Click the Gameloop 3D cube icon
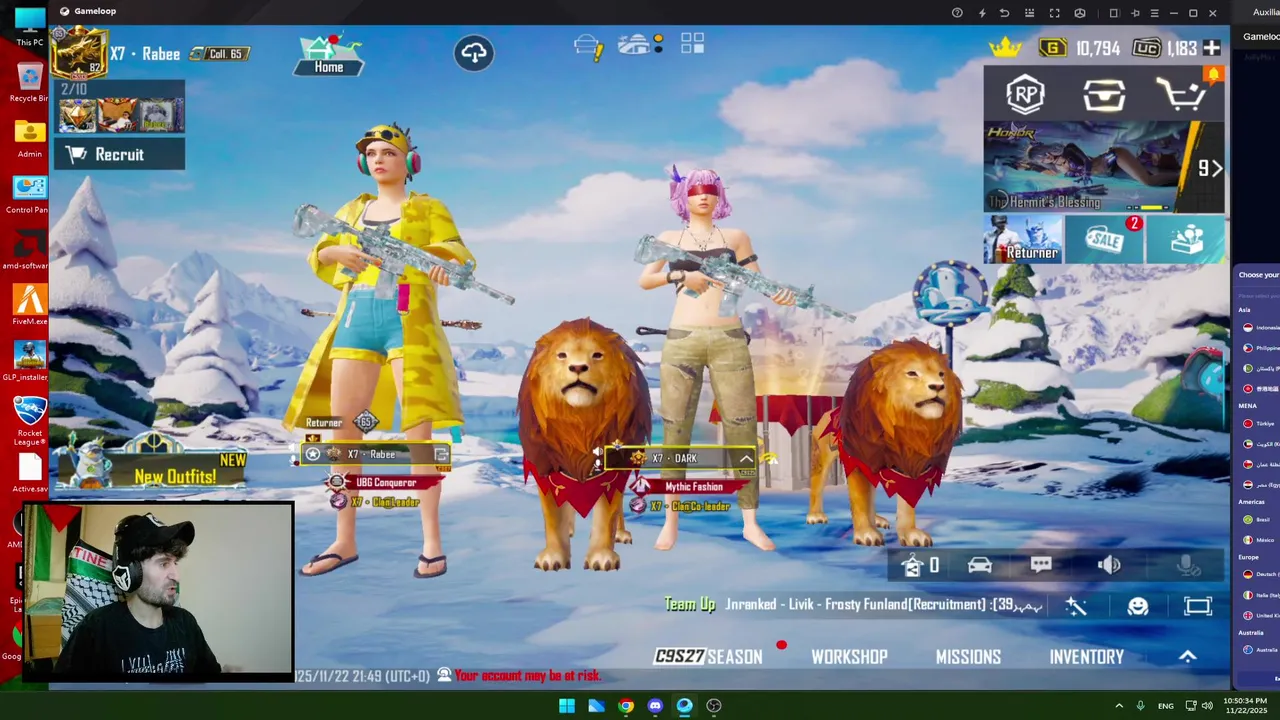Image resolution: width=1280 pixels, height=720 pixels. coord(1080,13)
